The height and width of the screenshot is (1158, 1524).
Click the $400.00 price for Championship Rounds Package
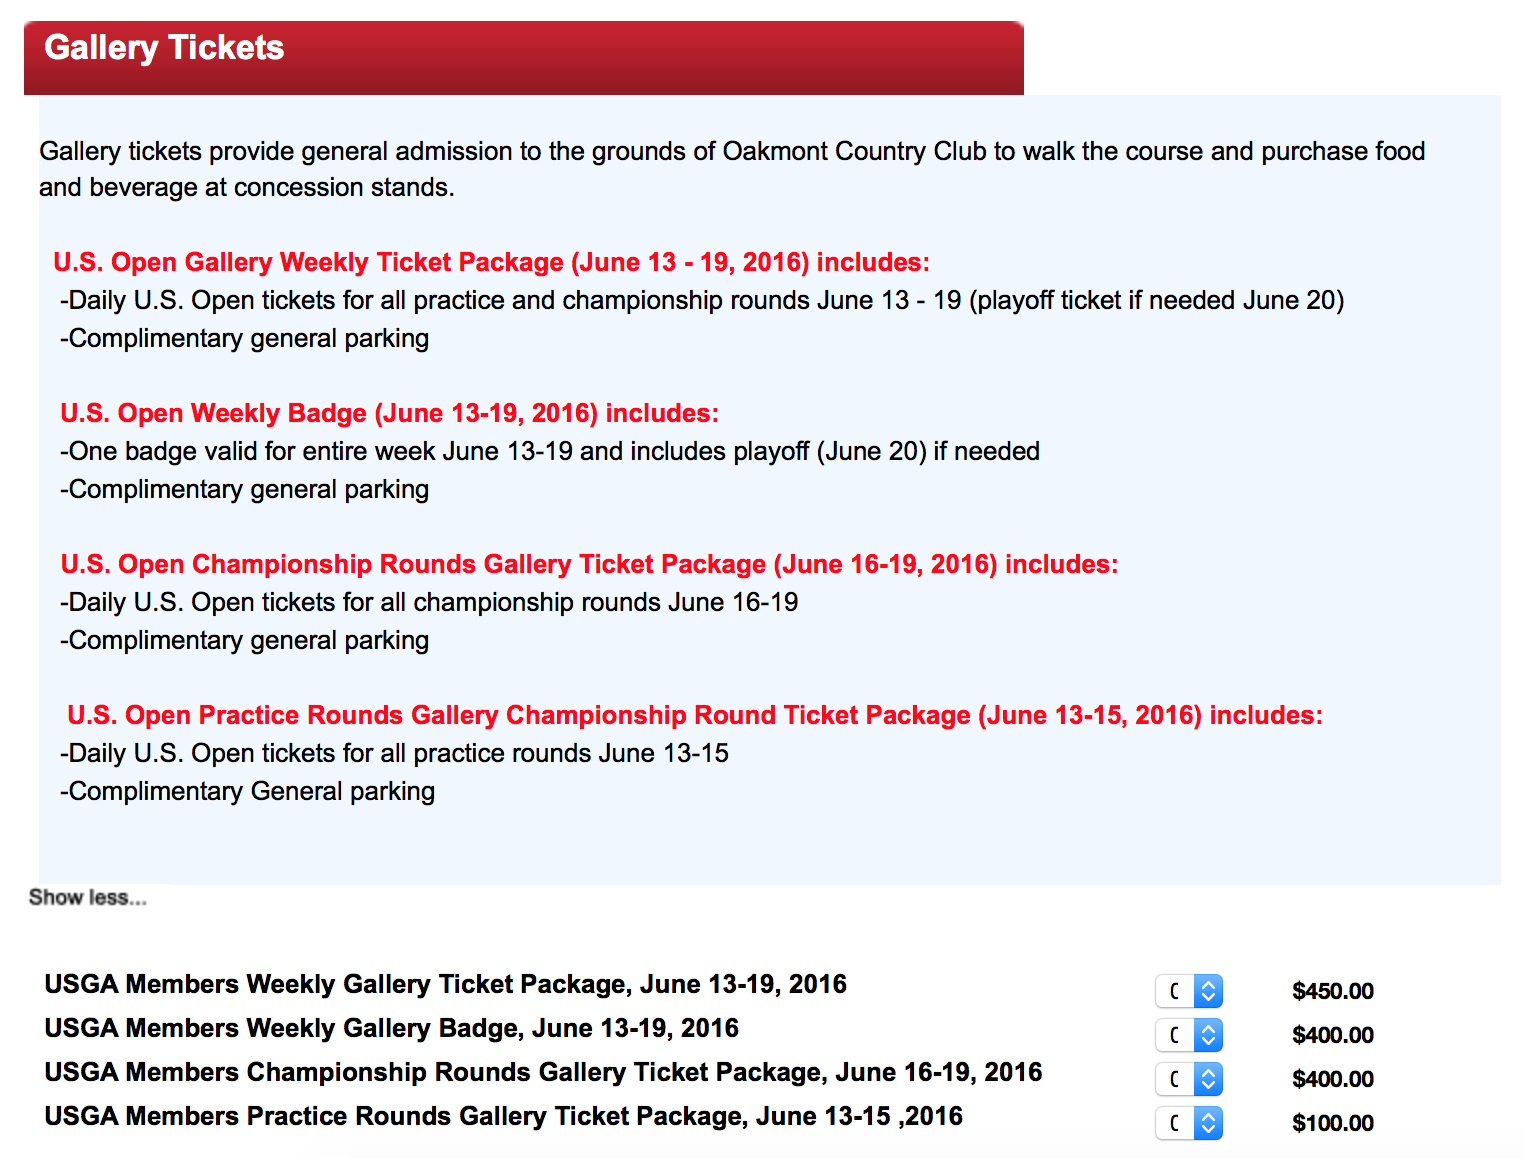[1332, 1079]
